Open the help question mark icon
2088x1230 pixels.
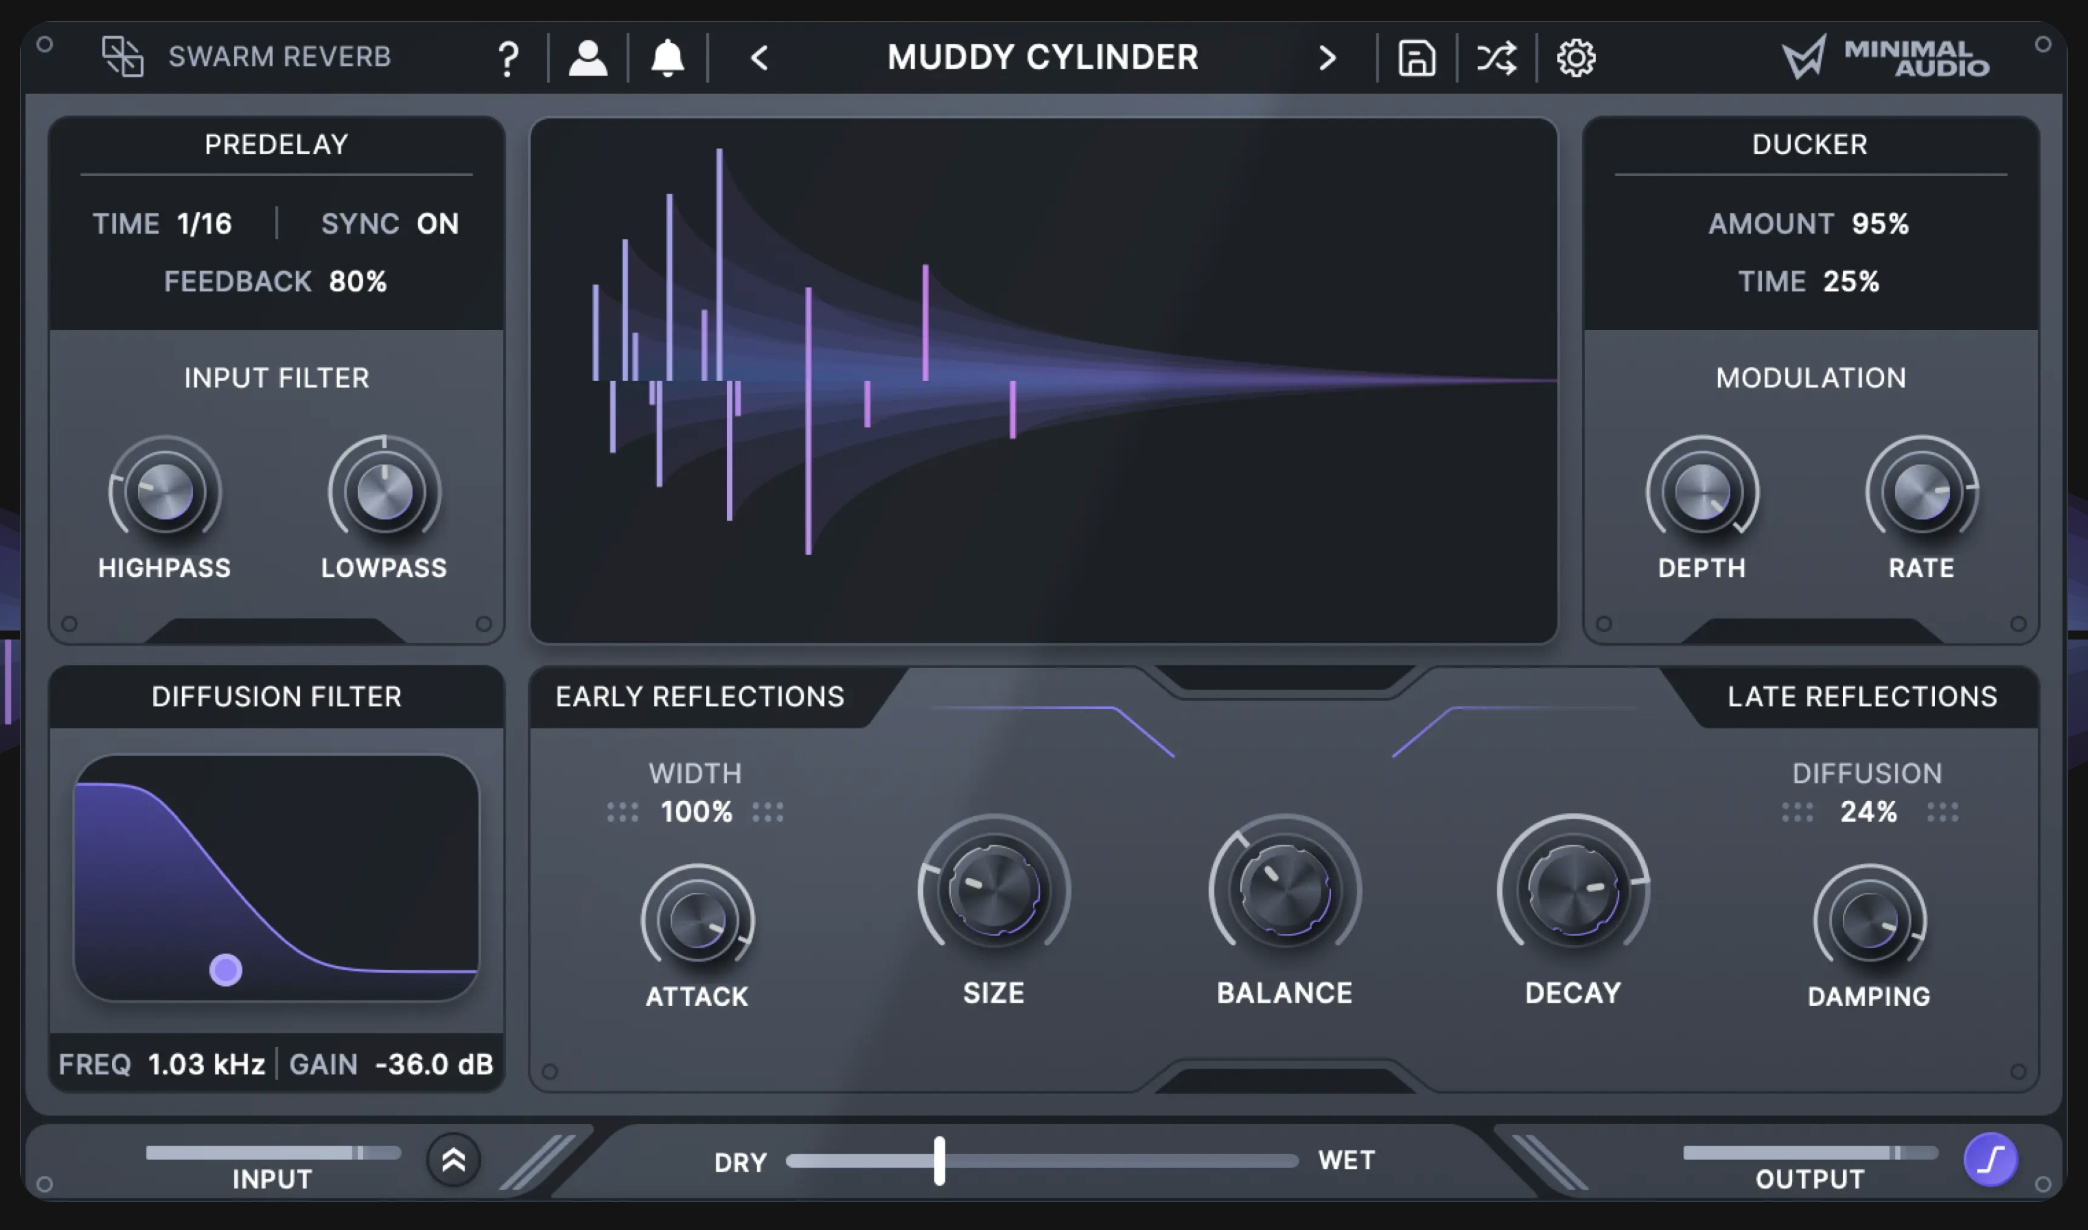point(508,59)
